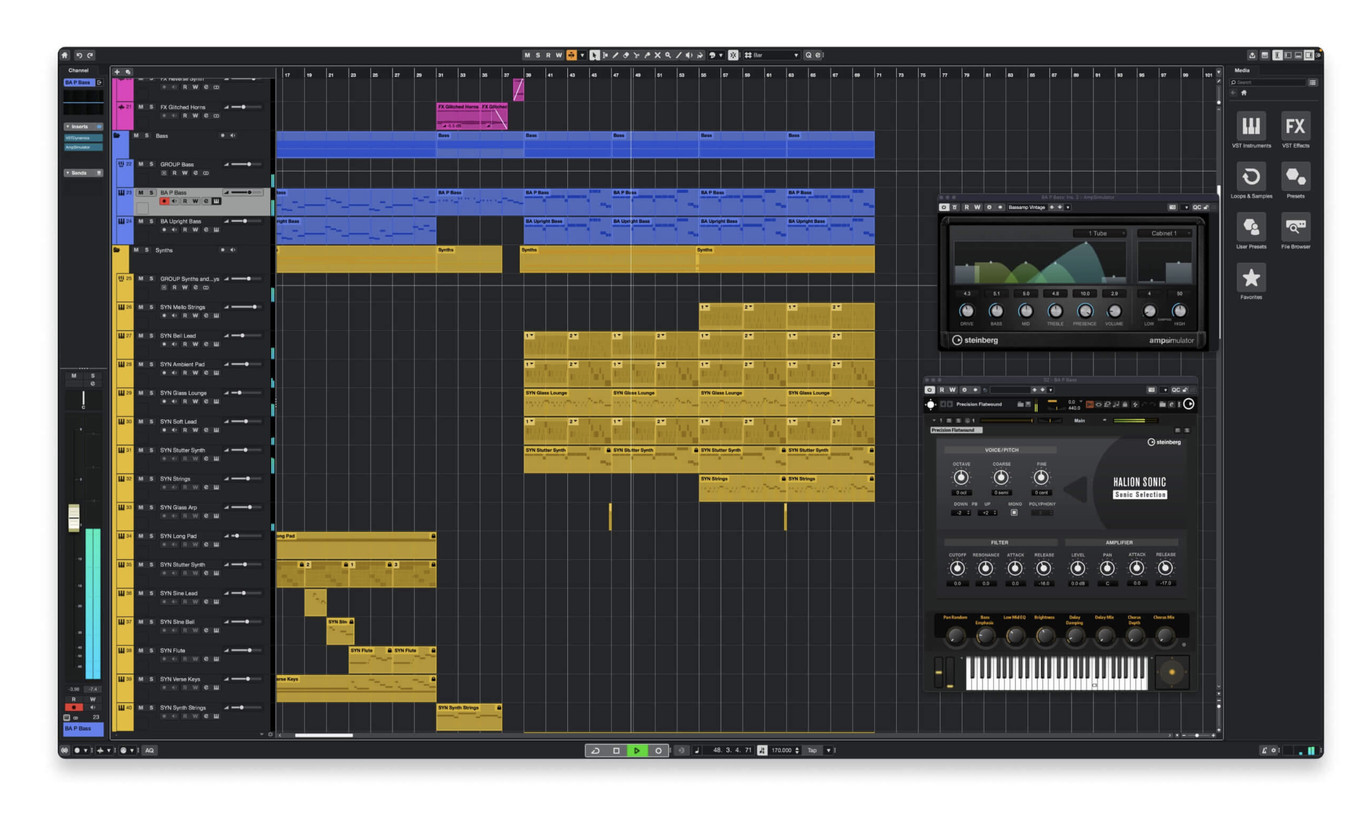Solo the GROUP Bass track

[151, 164]
